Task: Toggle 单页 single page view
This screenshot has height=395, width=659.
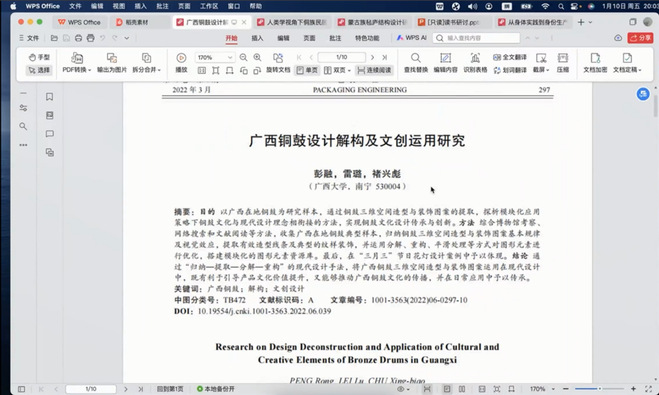Action: 307,70
